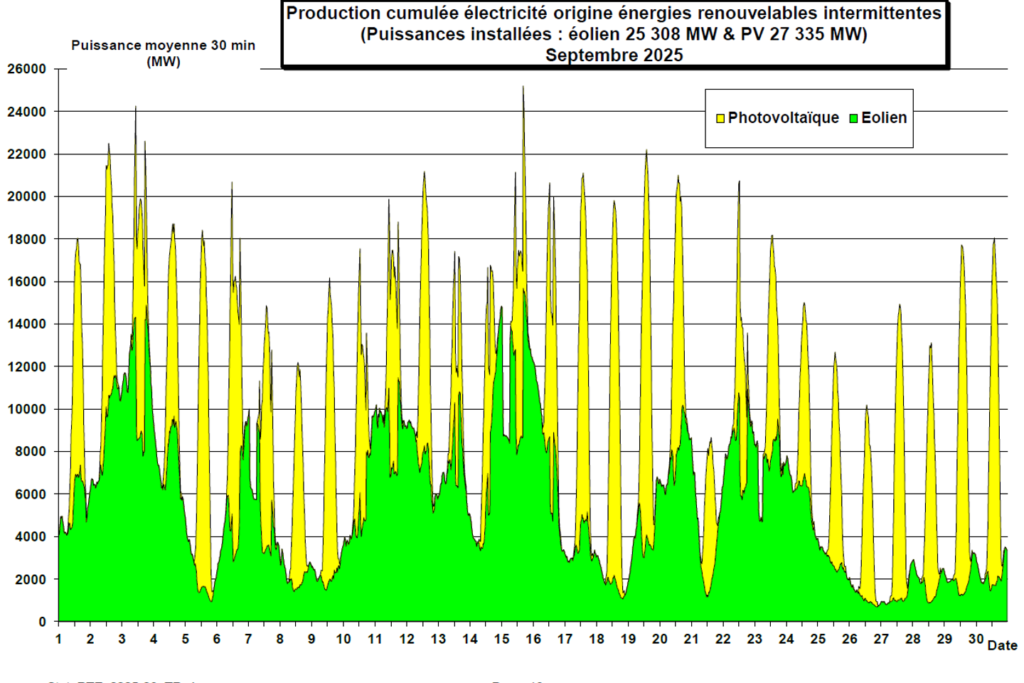
Task: Click the chart title's first line
Action: click(613, 14)
